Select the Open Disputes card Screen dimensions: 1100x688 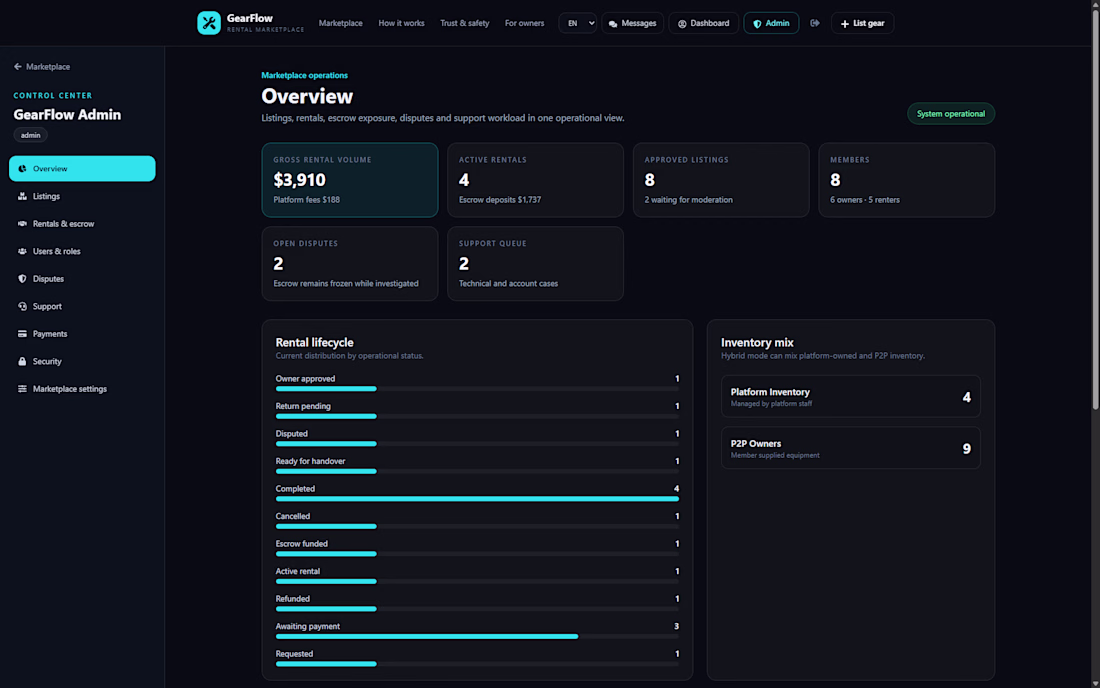[349, 264]
